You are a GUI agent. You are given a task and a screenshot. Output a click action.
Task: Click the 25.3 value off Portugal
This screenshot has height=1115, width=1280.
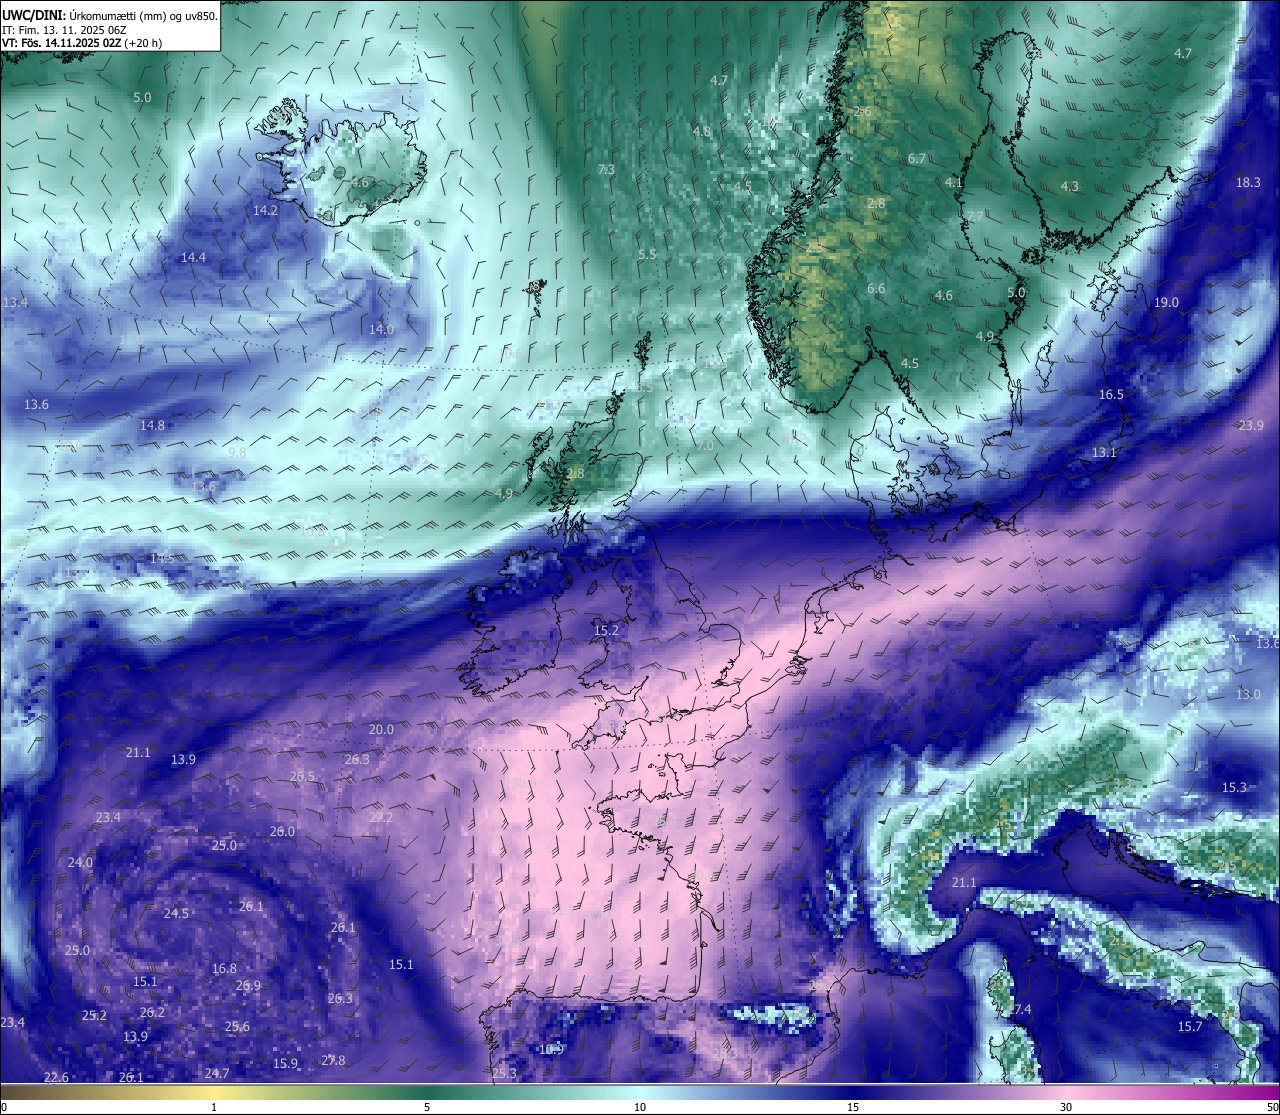504,1074
